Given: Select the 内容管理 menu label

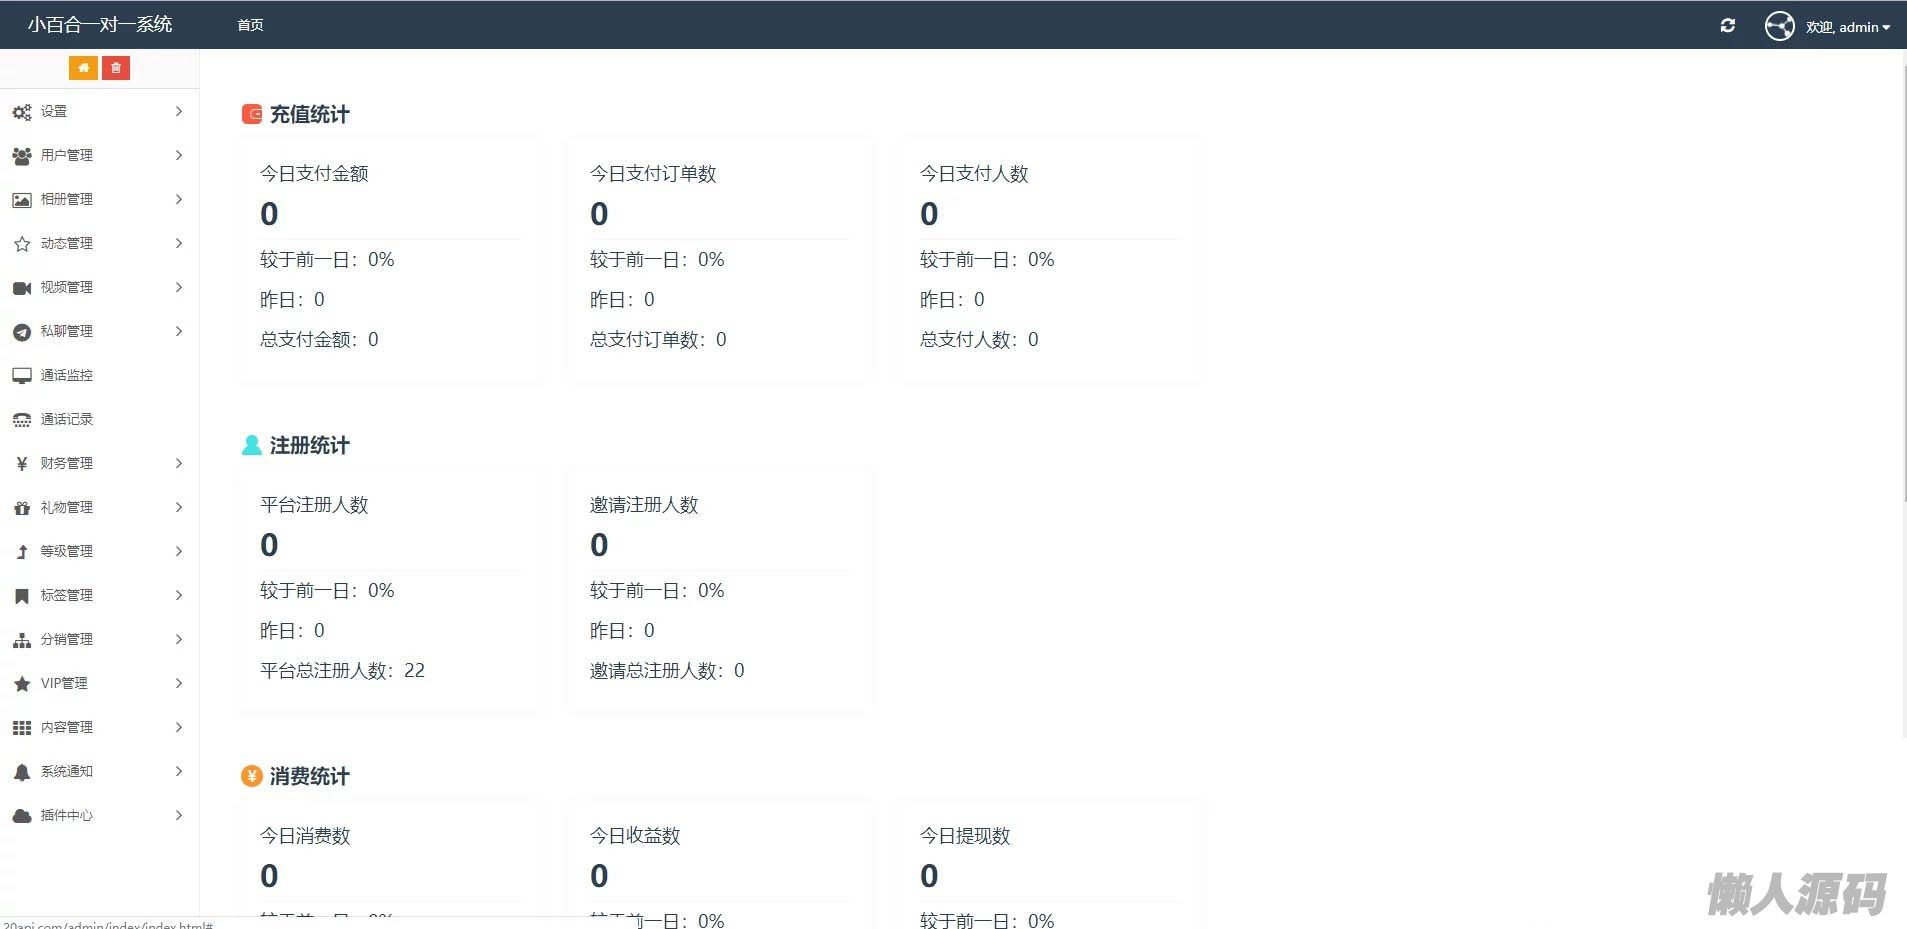Looking at the screenshot, I should 67,727.
